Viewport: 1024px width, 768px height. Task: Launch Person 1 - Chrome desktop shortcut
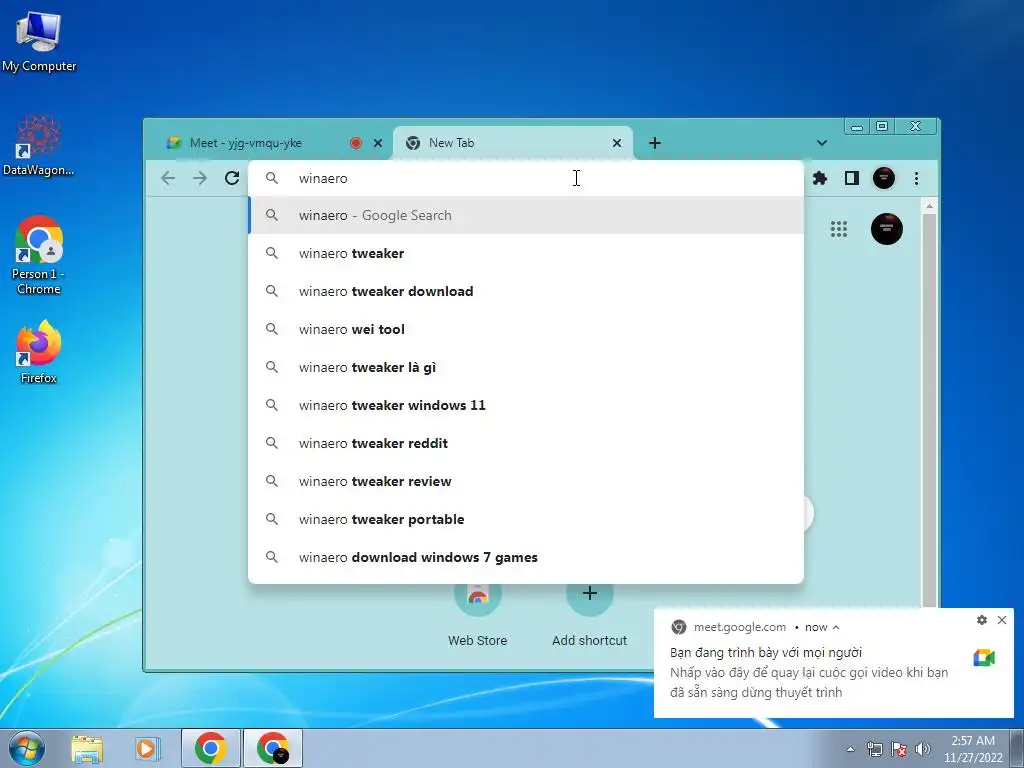click(x=39, y=255)
